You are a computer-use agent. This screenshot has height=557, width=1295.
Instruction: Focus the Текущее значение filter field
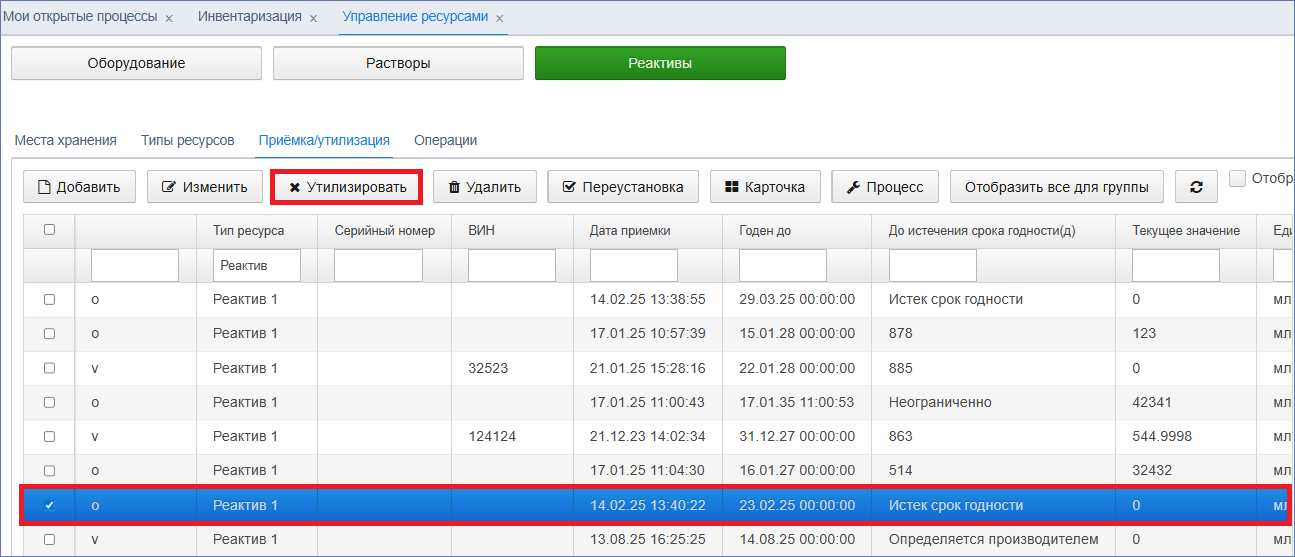pos(1176,265)
